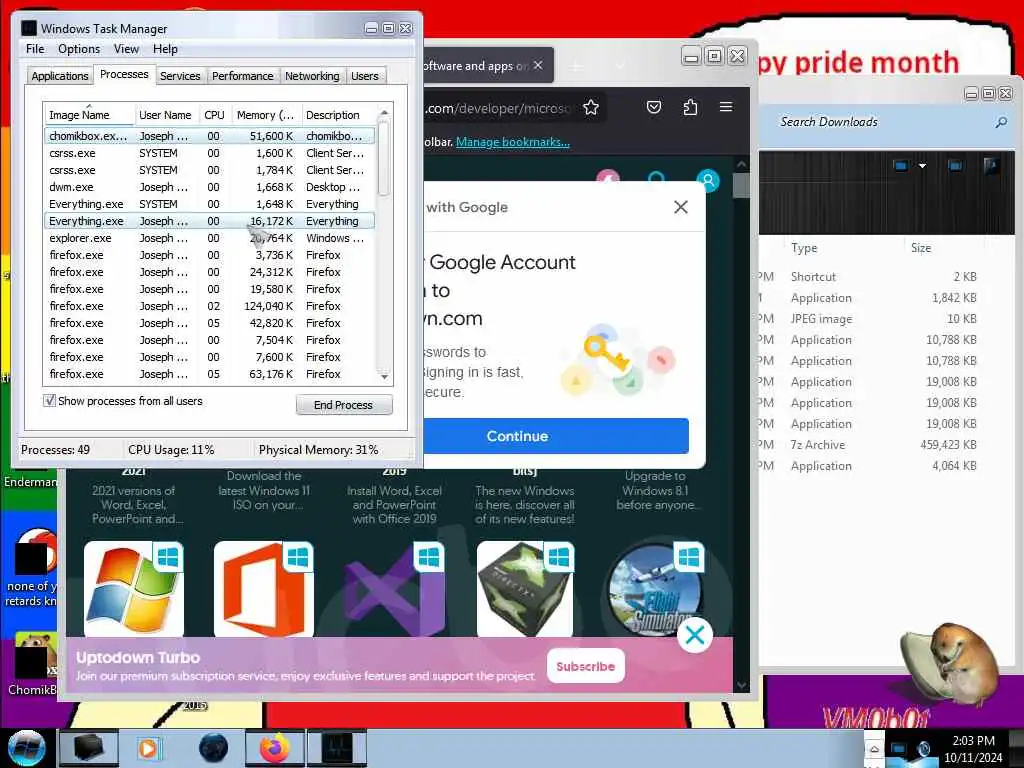Image resolution: width=1024 pixels, height=768 pixels.
Task: Open the Windows logo app thumbnail
Action: tap(134, 588)
